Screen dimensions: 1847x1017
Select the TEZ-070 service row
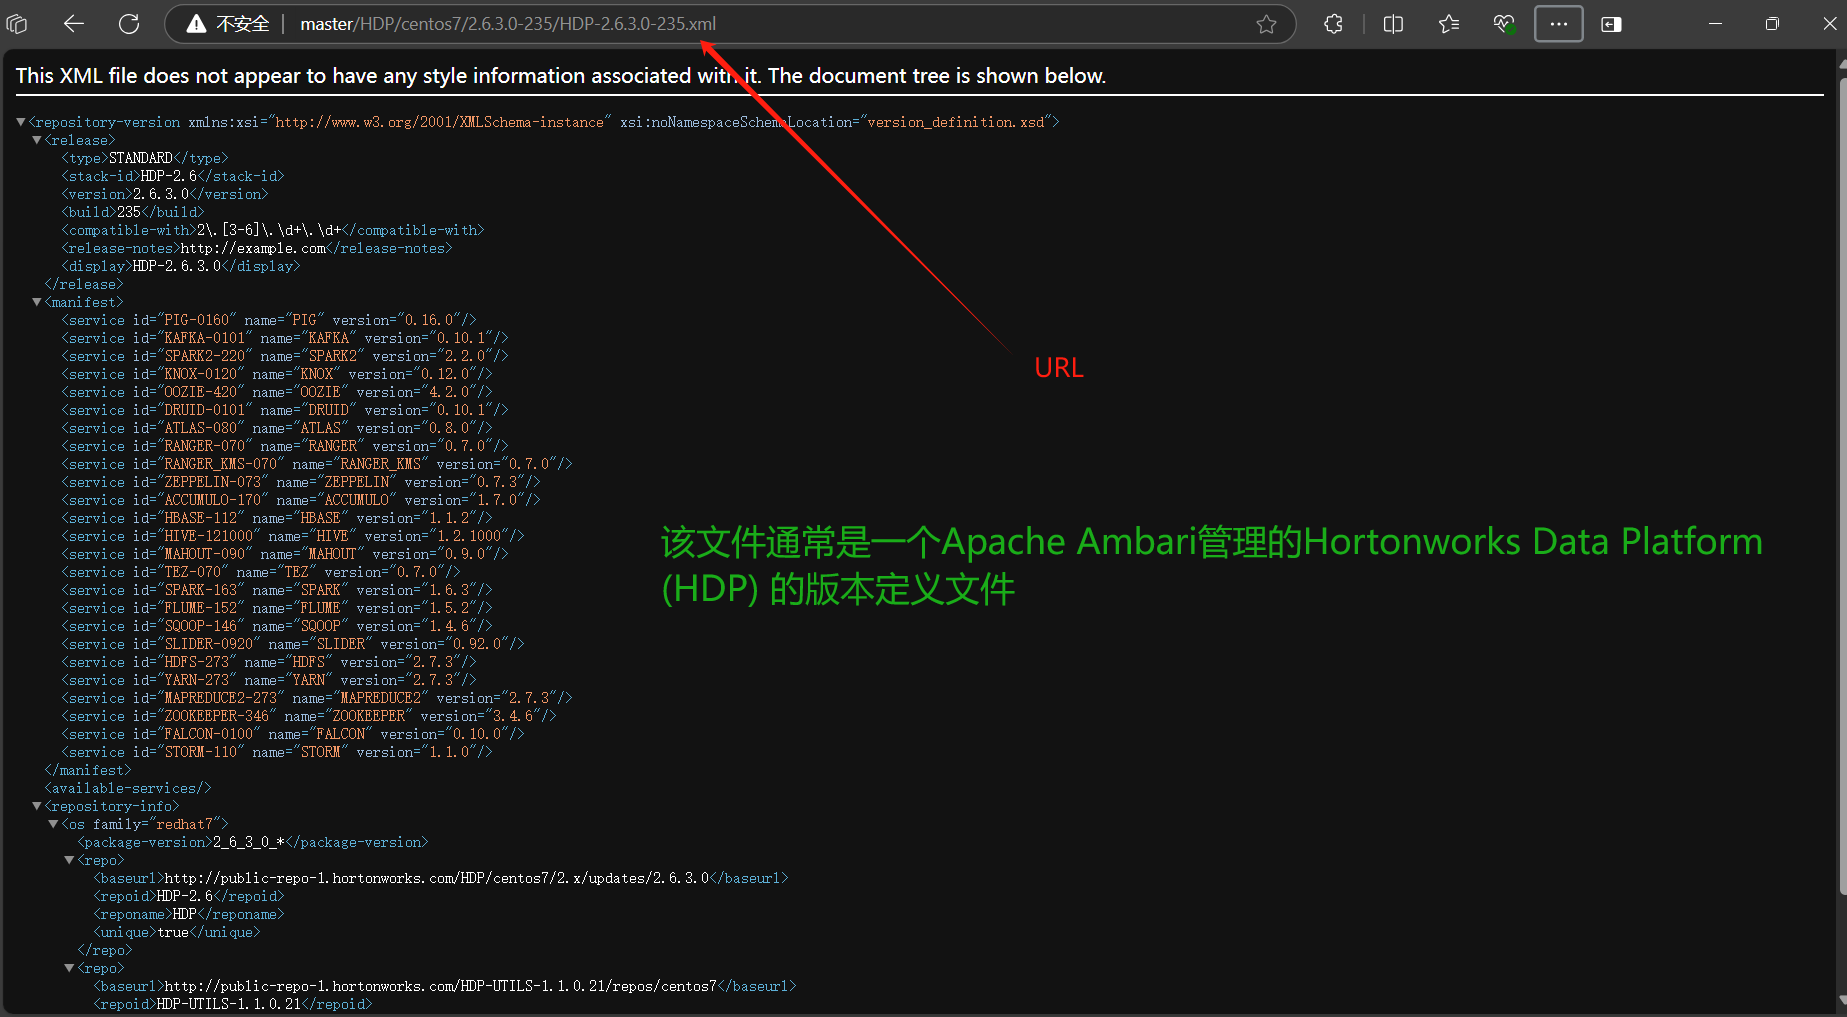tap(261, 572)
